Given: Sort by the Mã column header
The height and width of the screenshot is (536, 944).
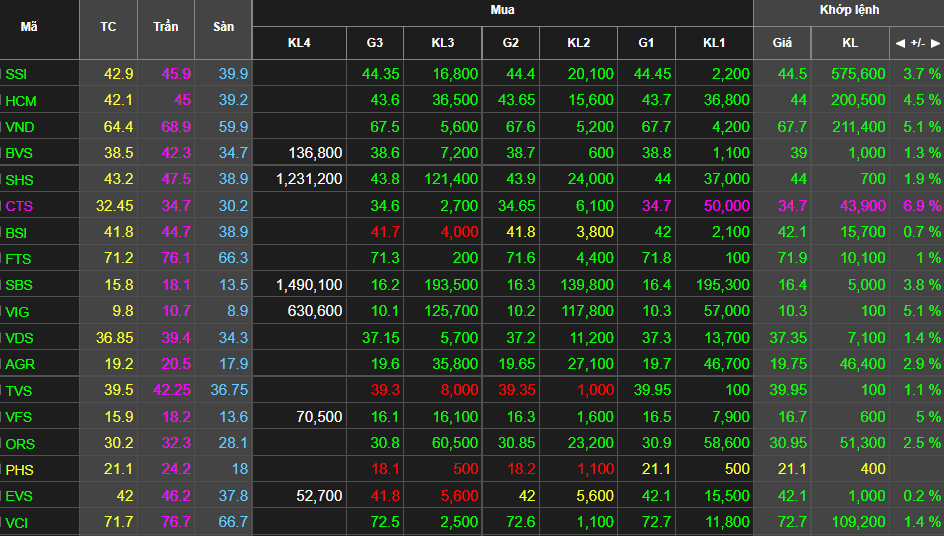Looking at the screenshot, I should 29,27.
